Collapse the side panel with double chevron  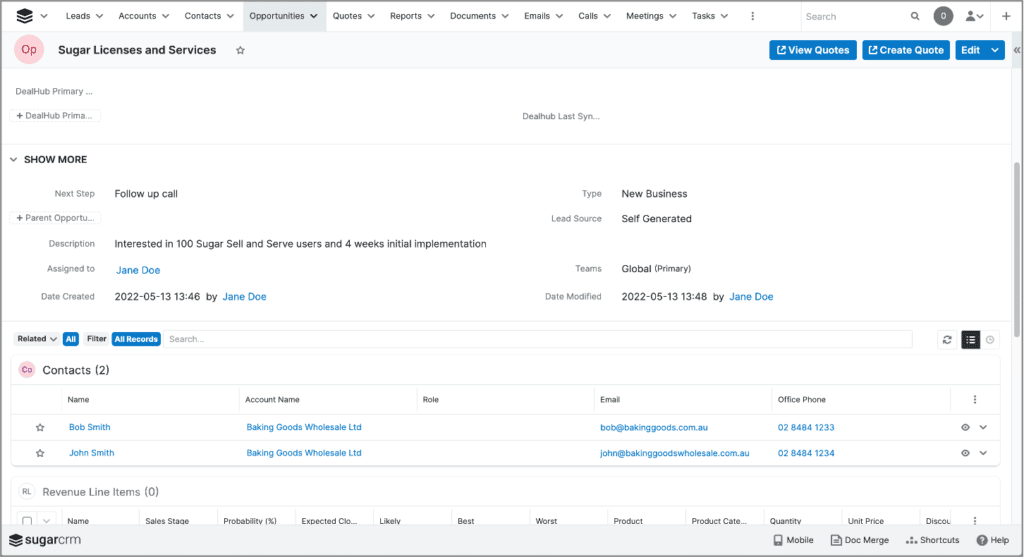pos(1017,50)
